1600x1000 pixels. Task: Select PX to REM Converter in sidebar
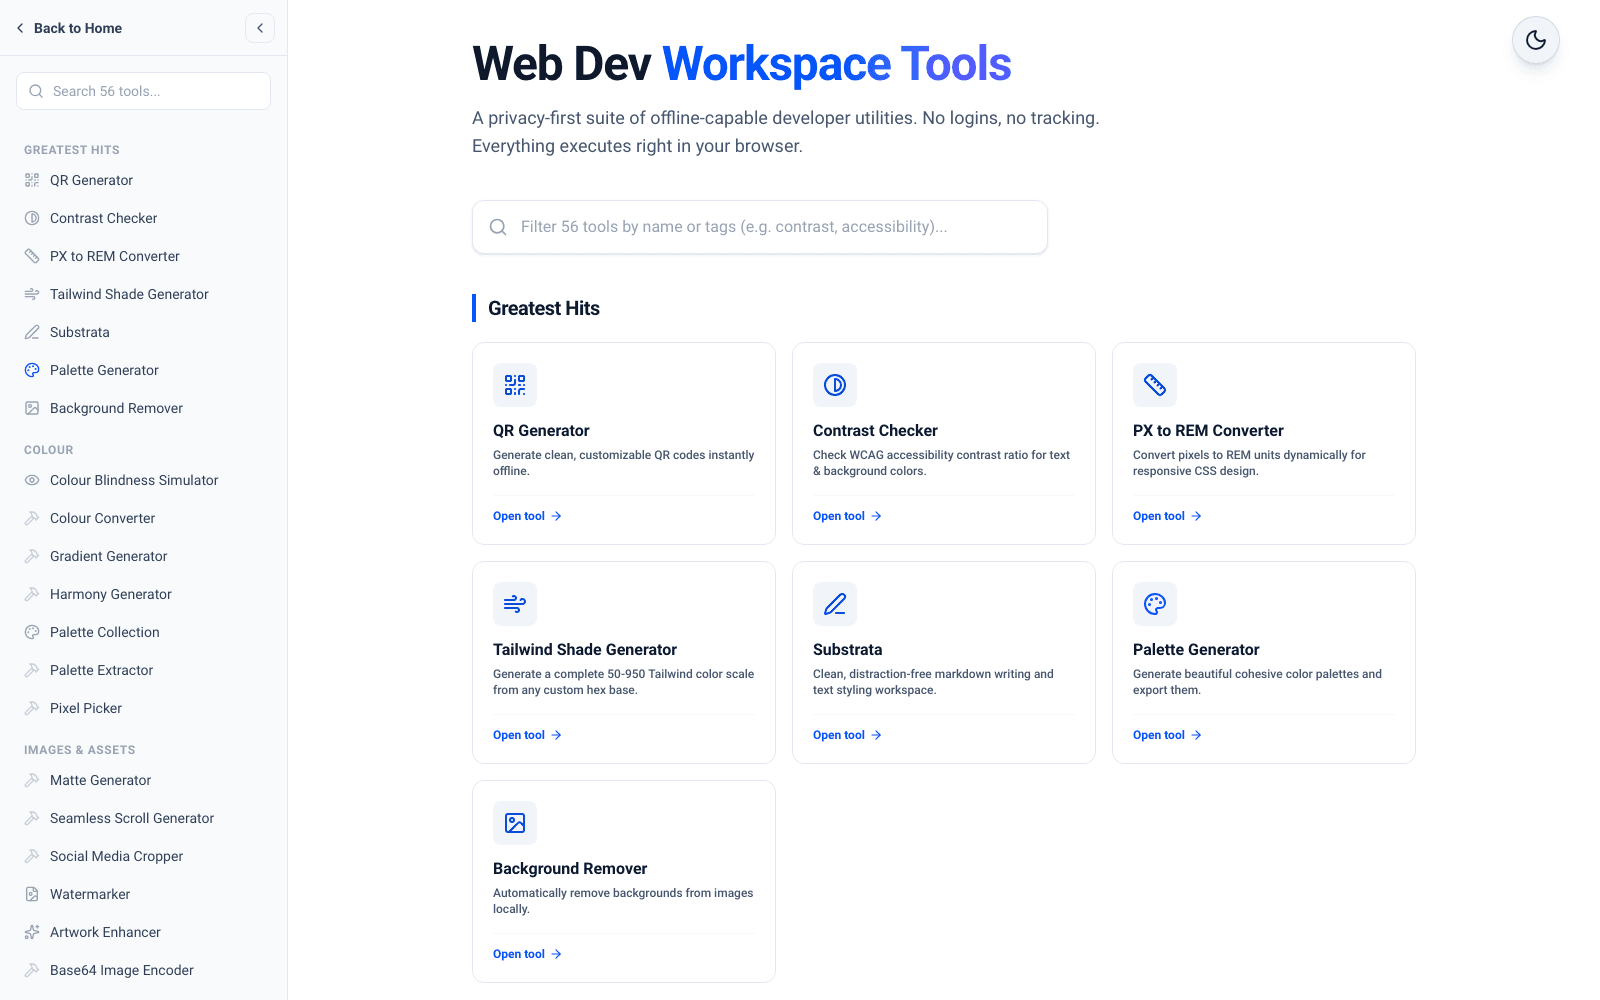click(x=143, y=256)
